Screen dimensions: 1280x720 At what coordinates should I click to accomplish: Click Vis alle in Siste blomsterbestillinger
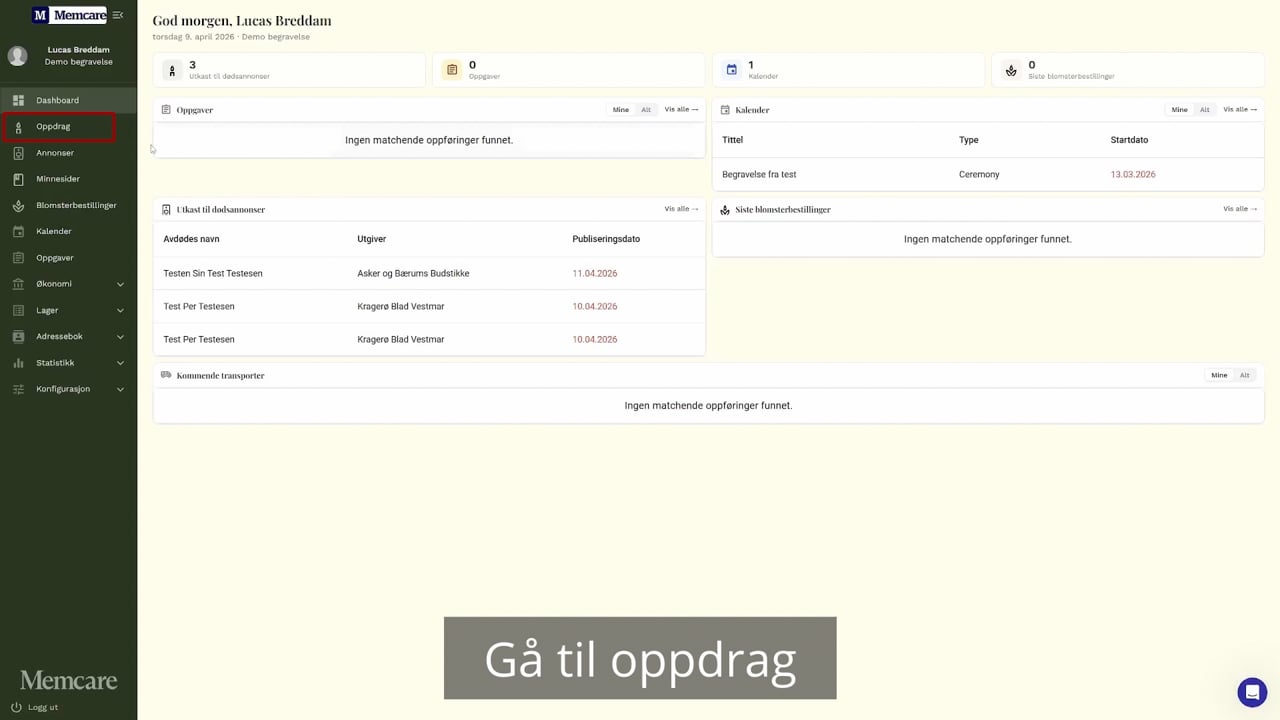tap(1240, 209)
